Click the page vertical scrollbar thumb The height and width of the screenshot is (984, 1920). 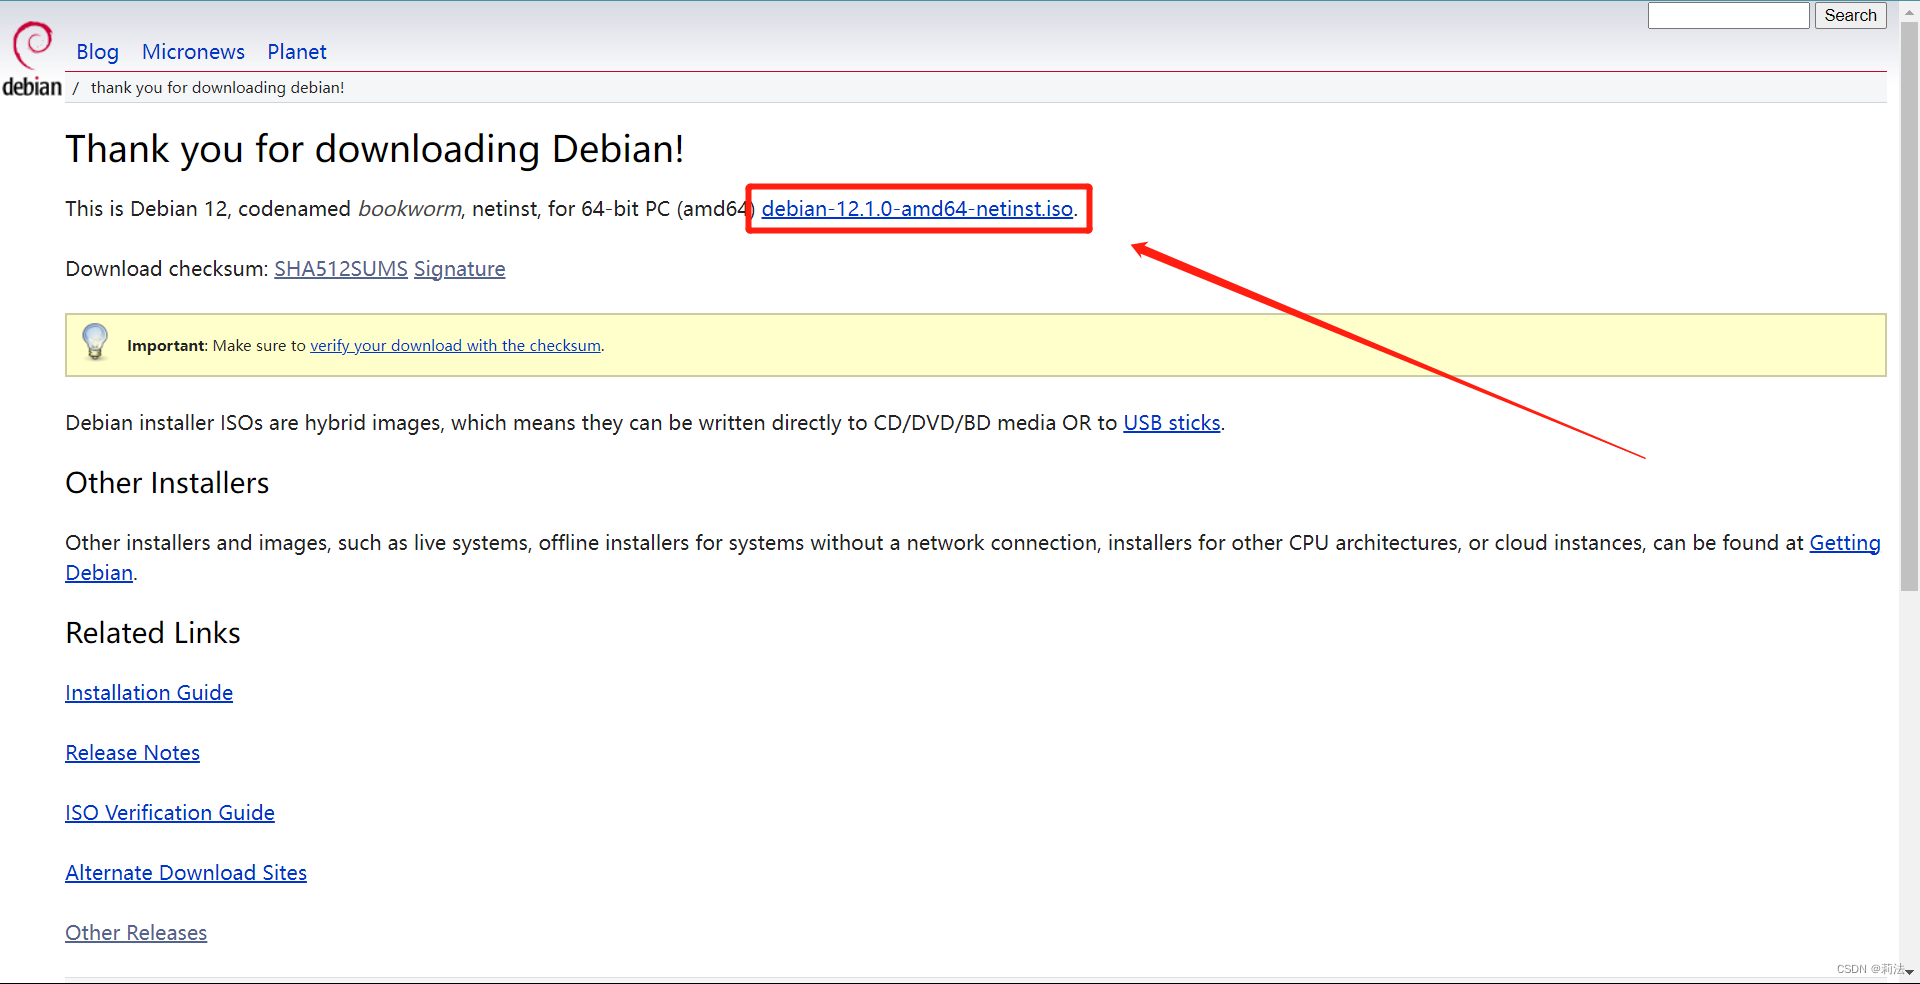tap(1909, 305)
